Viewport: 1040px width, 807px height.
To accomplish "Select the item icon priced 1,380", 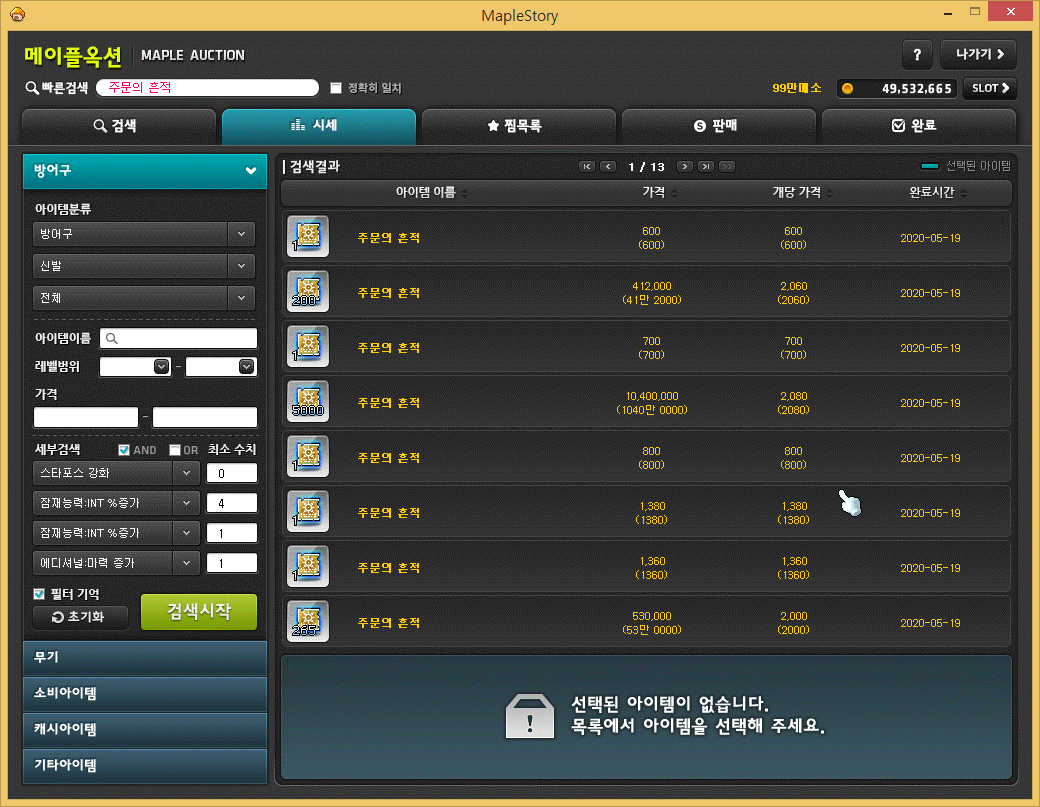I will (x=308, y=512).
